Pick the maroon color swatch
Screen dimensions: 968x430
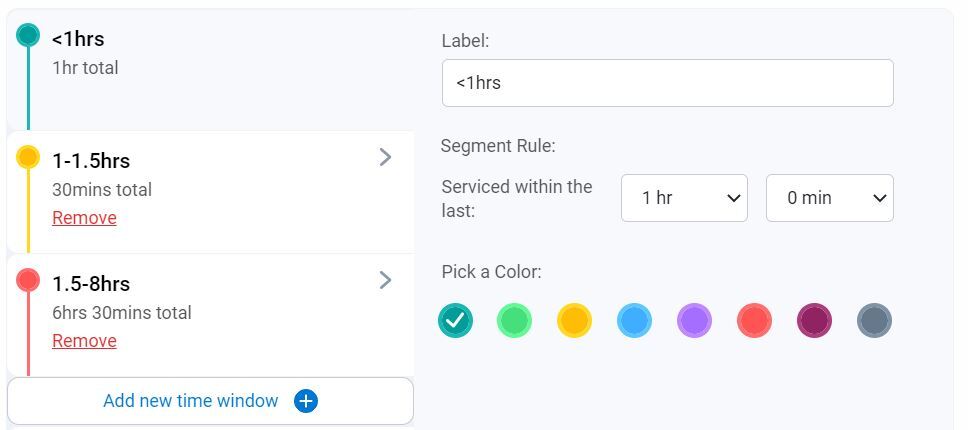click(x=814, y=320)
